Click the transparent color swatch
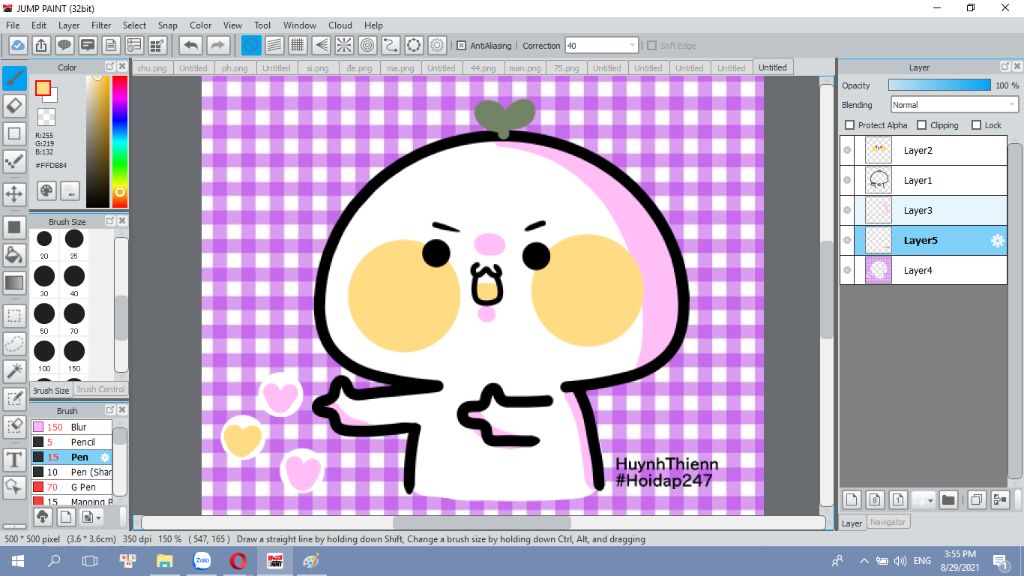Image resolution: width=1024 pixels, height=576 pixels. coord(46,117)
